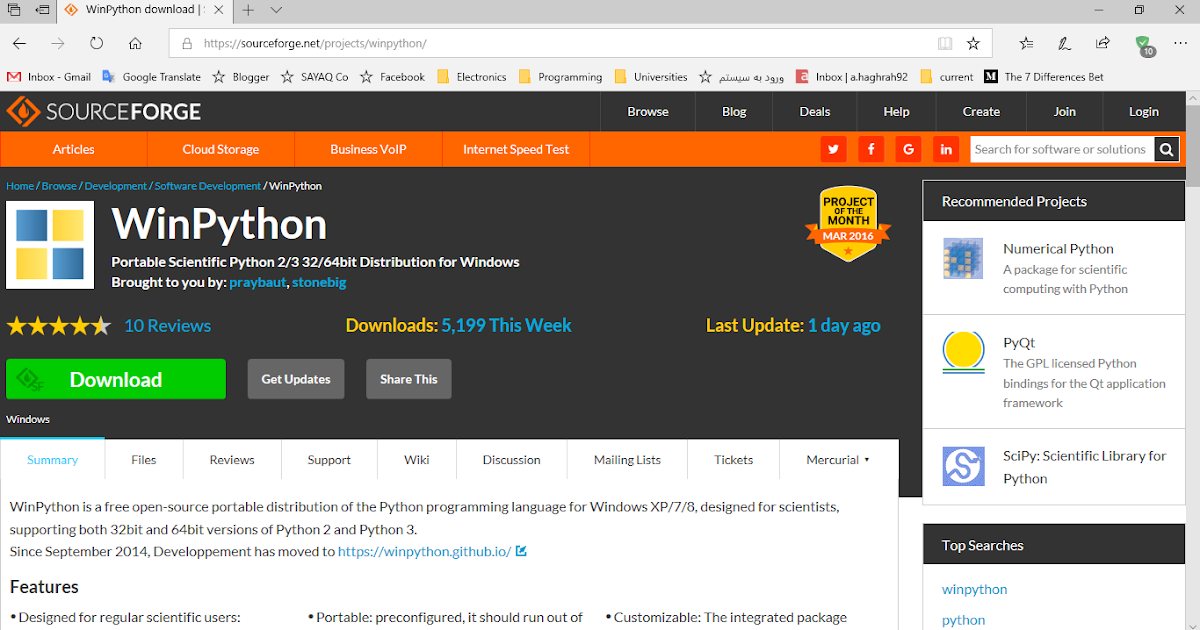The image size is (1200, 630).
Task: Open the green shield extension icon
Action: 1144,45
